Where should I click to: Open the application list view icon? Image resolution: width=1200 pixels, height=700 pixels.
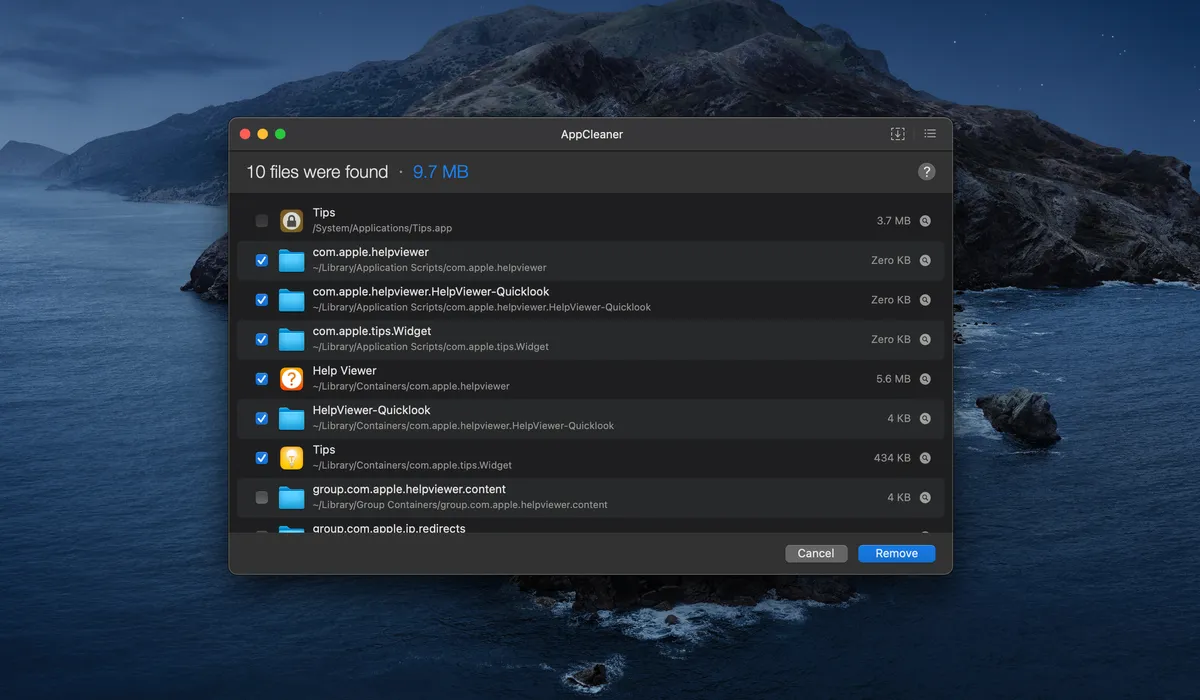point(930,134)
